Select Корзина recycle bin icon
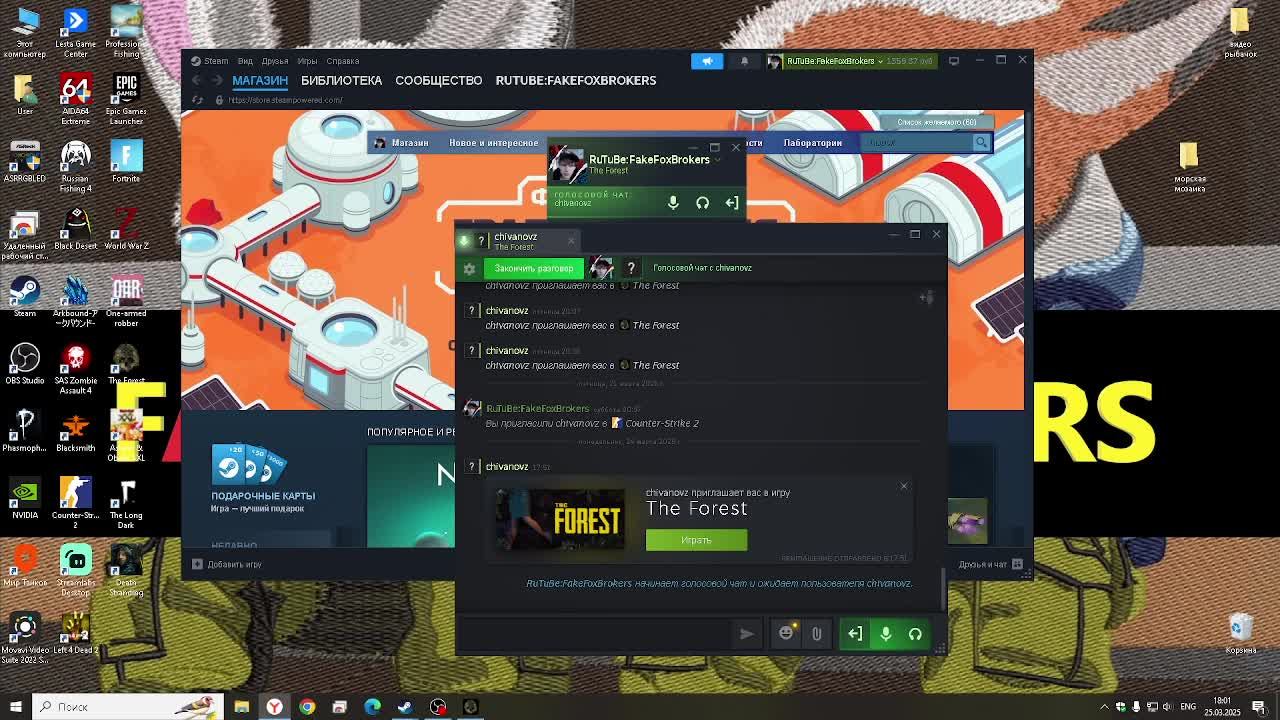Screen dimensions: 1280x720 click(x=1240, y=634)
